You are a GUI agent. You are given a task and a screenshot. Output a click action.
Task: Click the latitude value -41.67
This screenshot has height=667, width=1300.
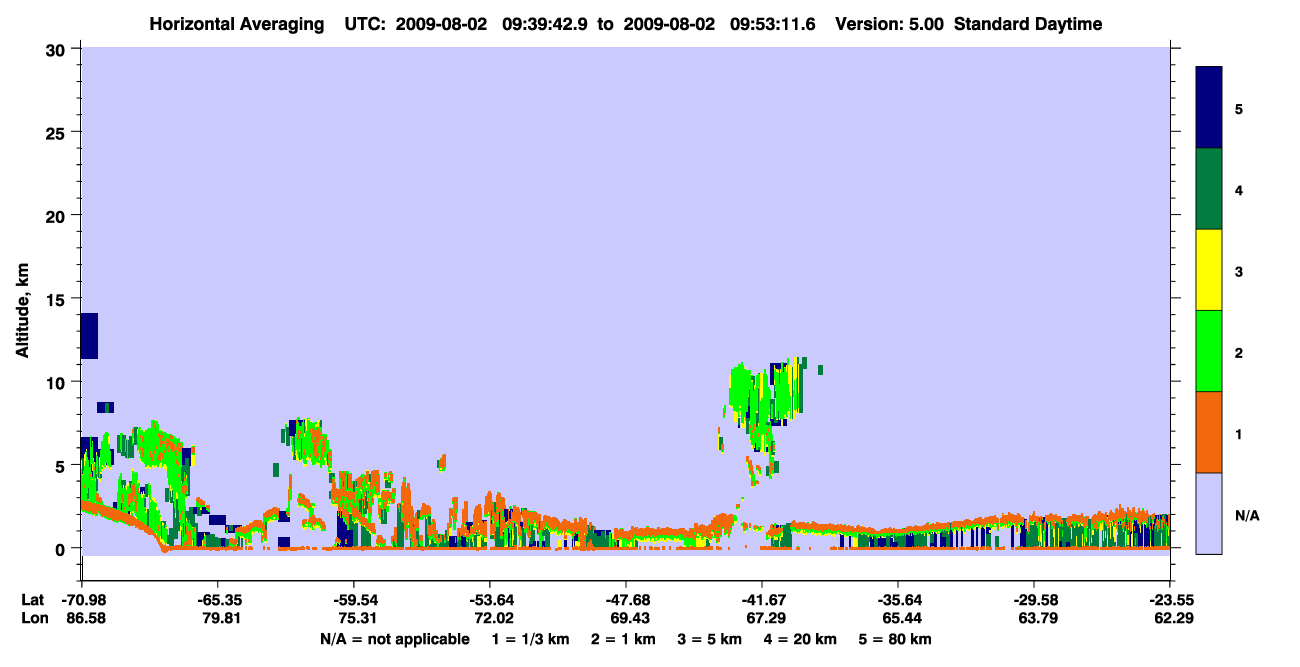point(762,600)
